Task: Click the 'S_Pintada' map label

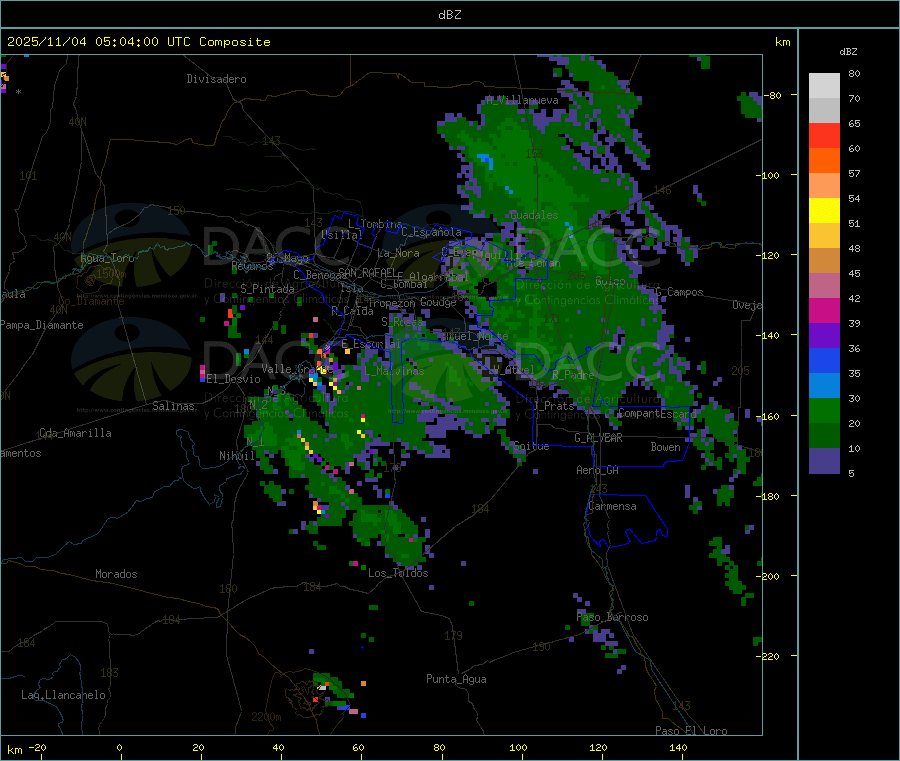Action: (x=267, y=289)
